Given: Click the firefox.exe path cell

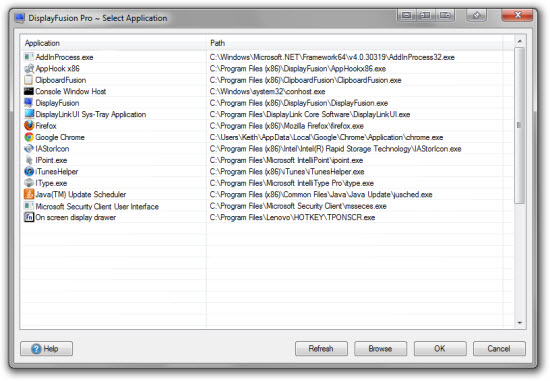Looking at the screenshot, I should [x=287, y=126].
